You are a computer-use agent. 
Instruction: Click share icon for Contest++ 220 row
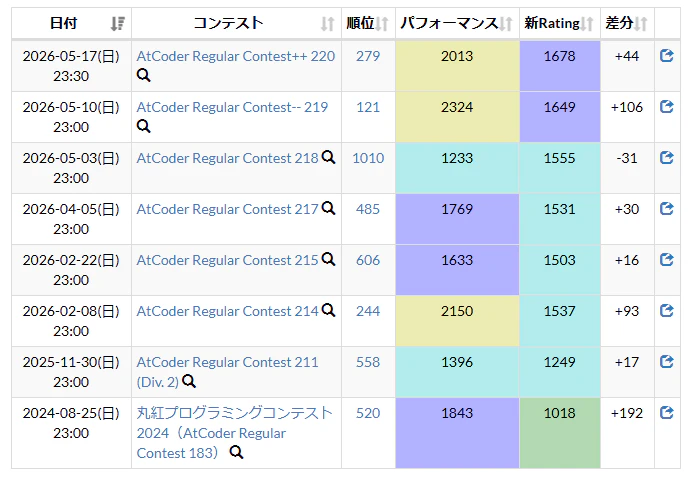666,56
